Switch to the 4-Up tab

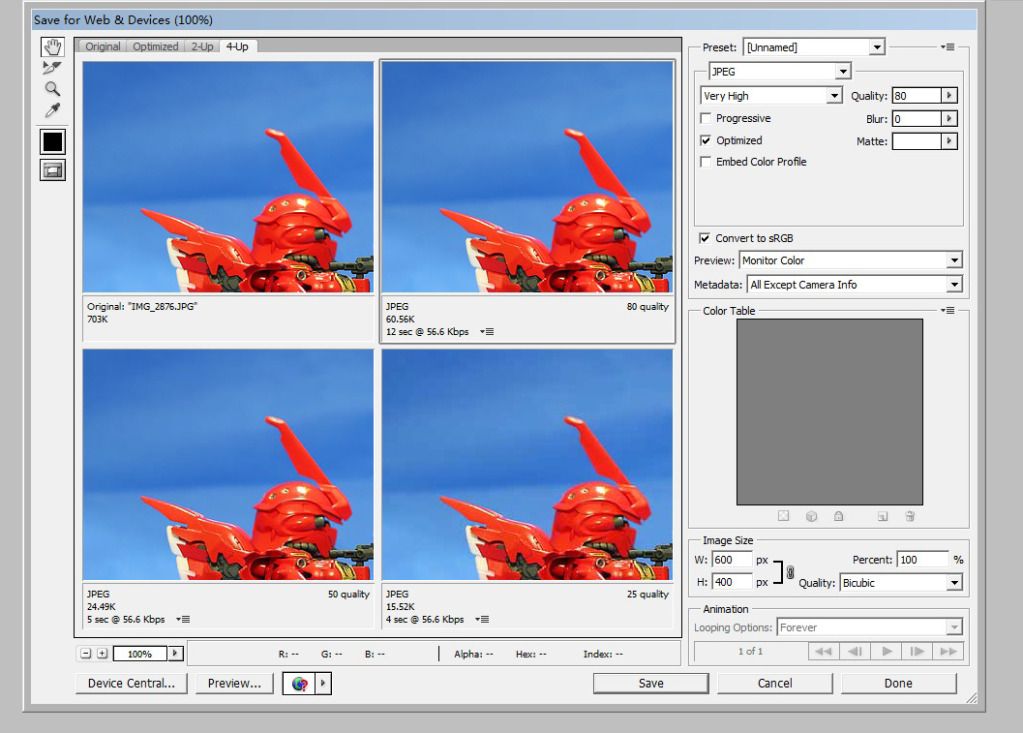click(237, 46)
